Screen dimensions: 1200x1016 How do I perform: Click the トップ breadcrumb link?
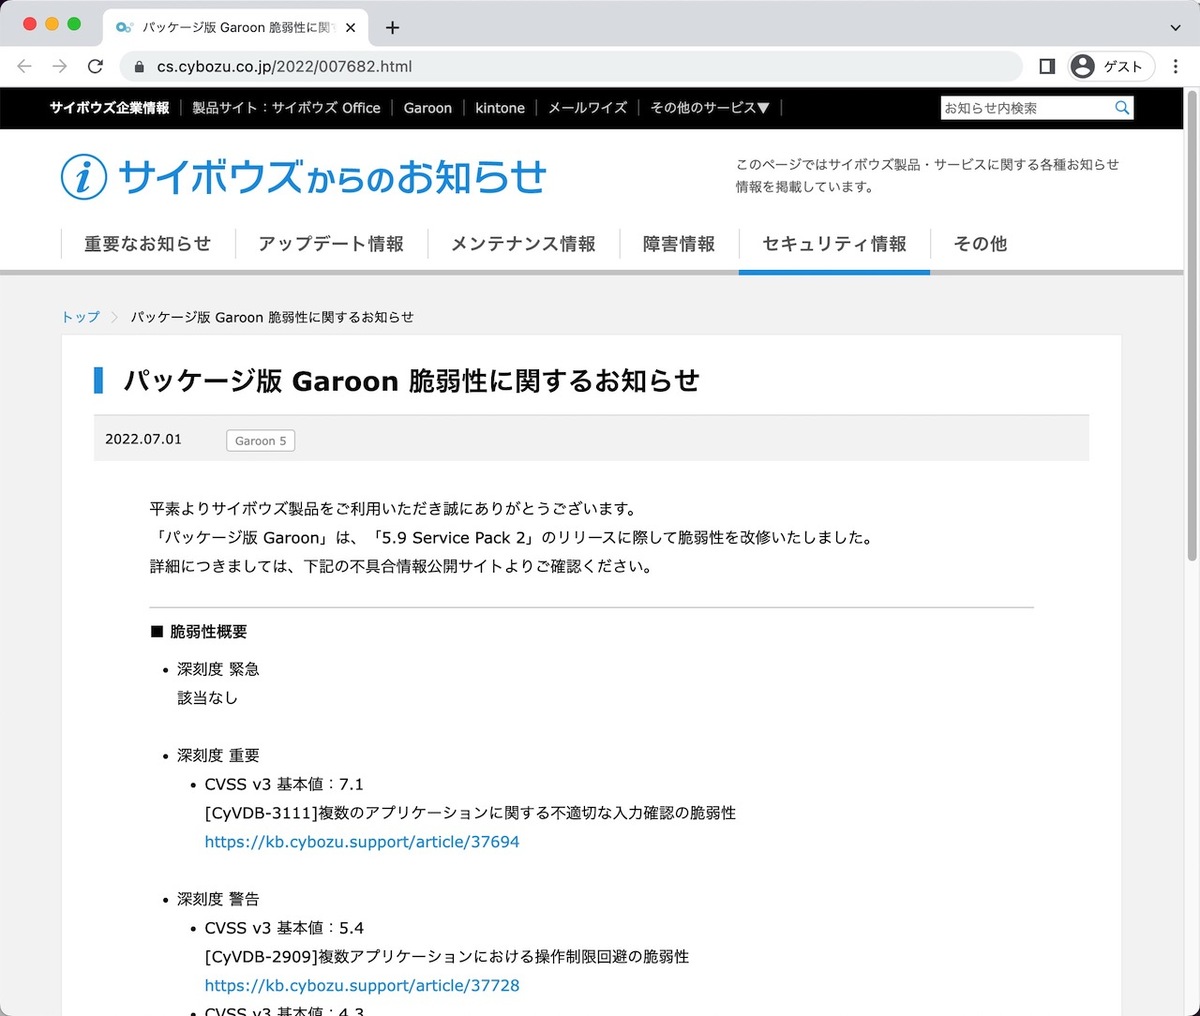[81, 317]
